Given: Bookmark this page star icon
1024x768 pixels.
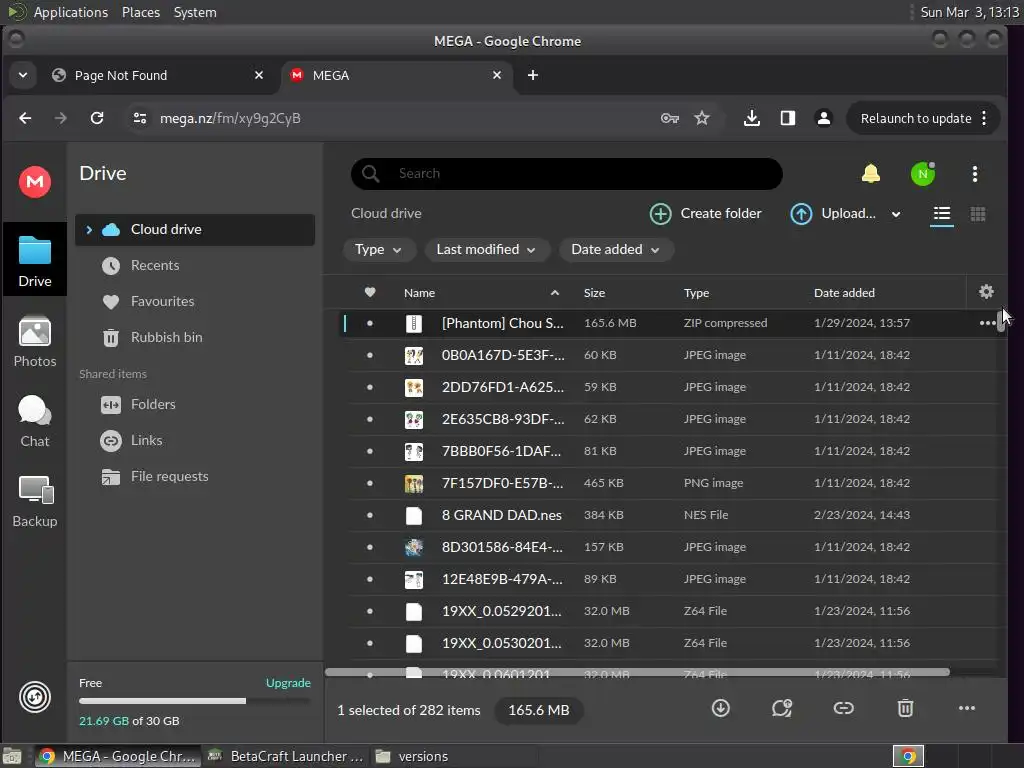Looking at the screenshot, I should coord(702,118).
